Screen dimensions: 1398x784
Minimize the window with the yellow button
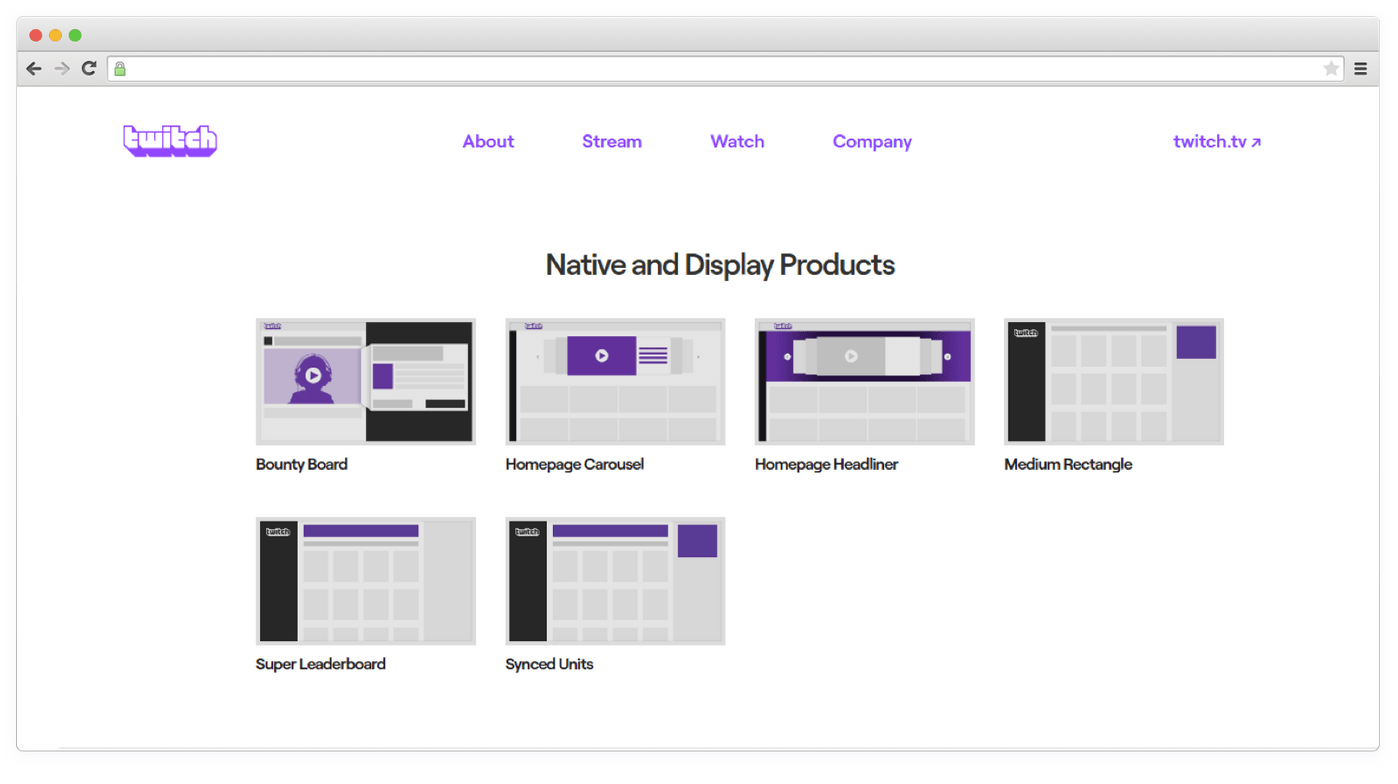click(x=55, y=35)
